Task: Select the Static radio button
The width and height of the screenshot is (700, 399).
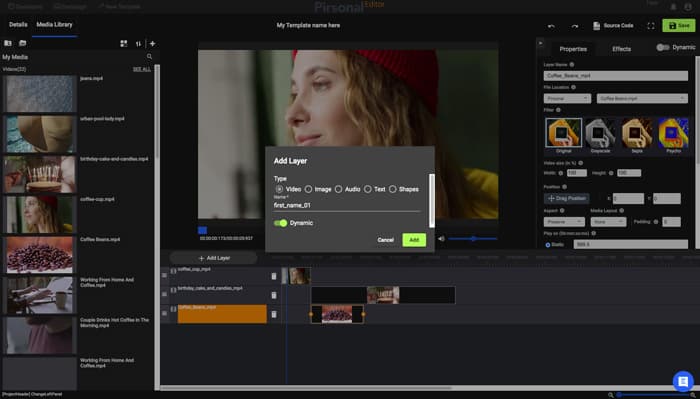Action: (548, 245)
